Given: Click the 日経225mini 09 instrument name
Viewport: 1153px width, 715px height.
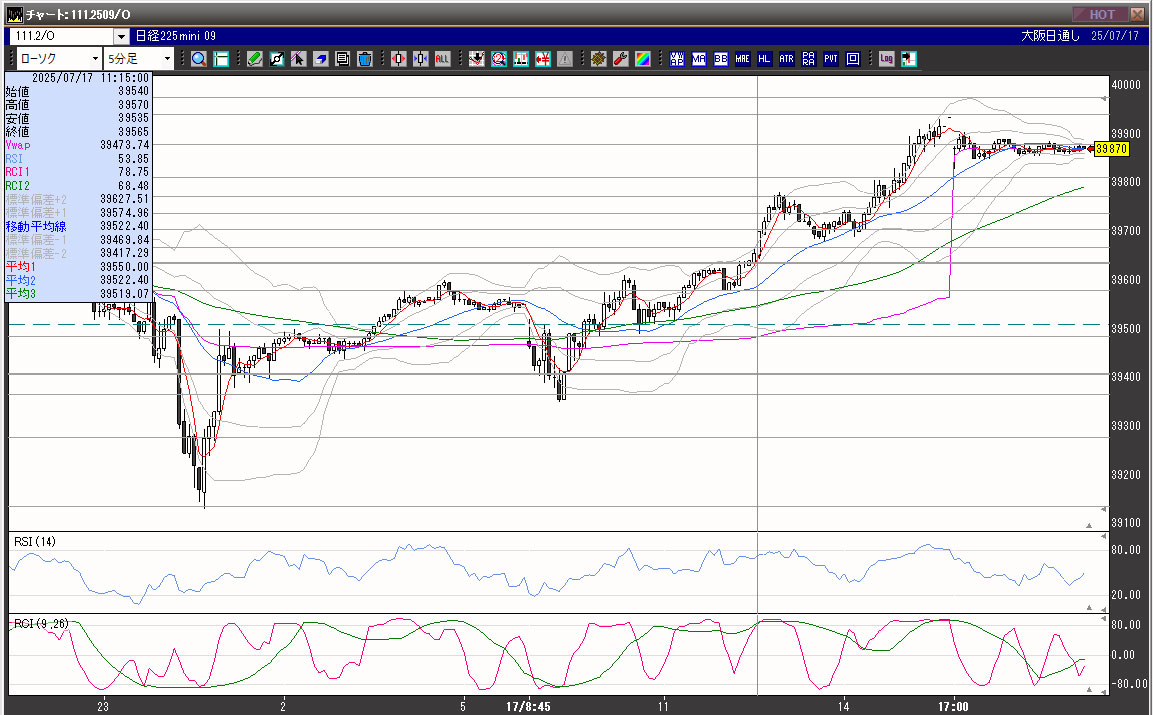Looking at the screenshot, I should pos(176,36).
